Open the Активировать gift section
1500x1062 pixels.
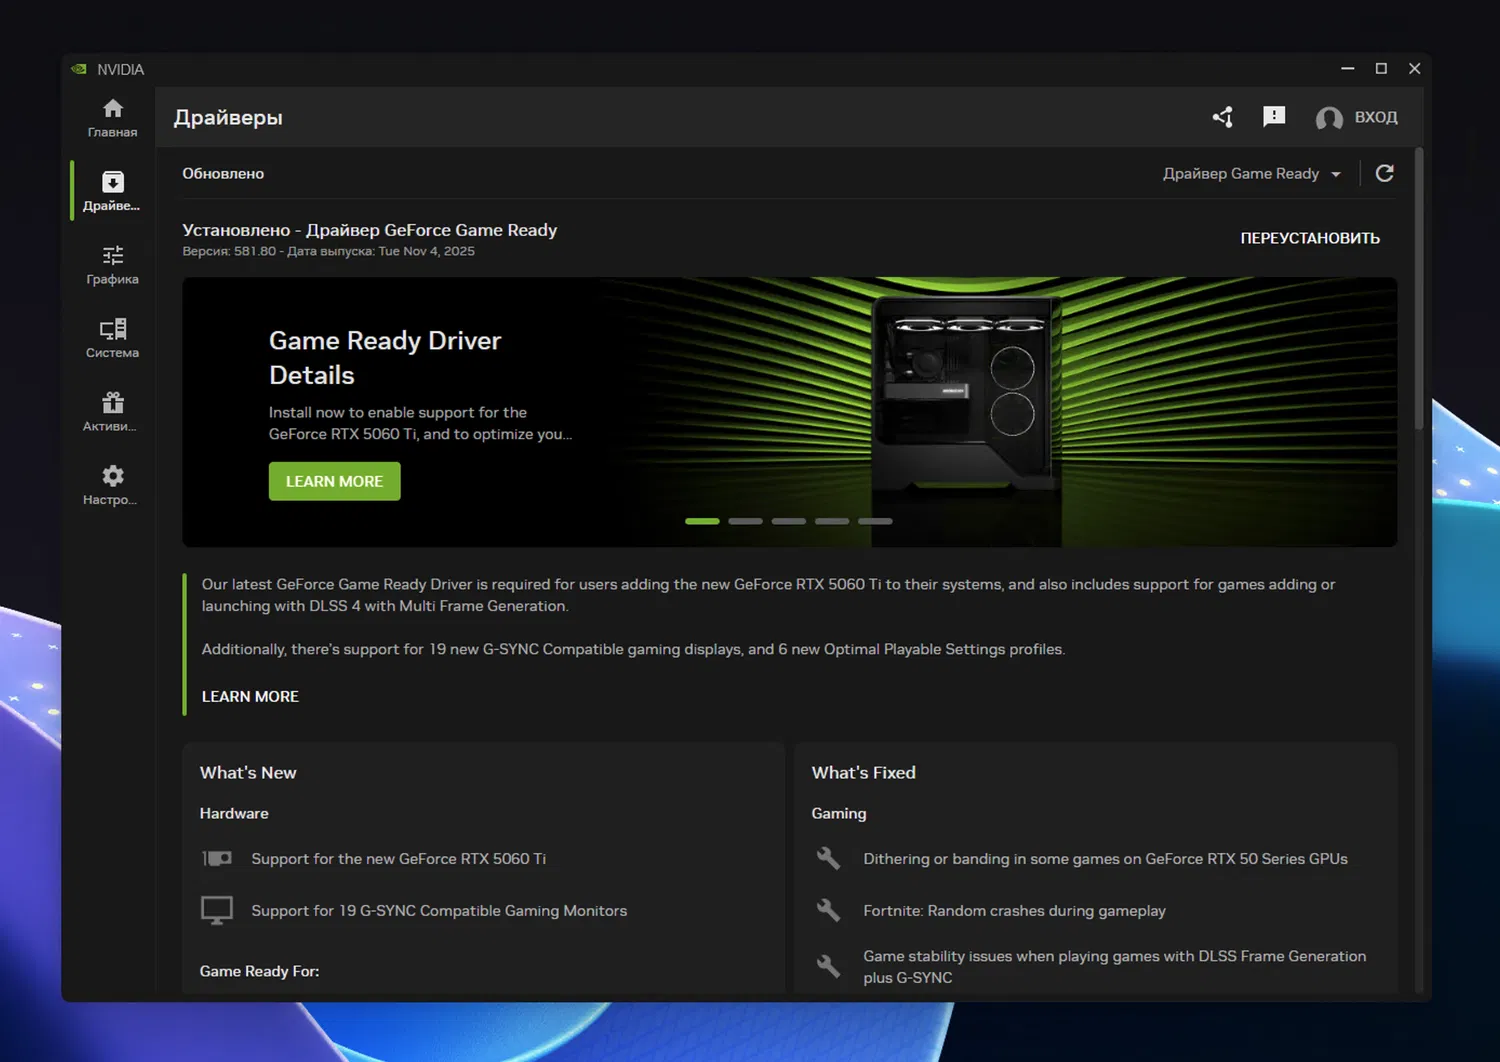(112, 412)
